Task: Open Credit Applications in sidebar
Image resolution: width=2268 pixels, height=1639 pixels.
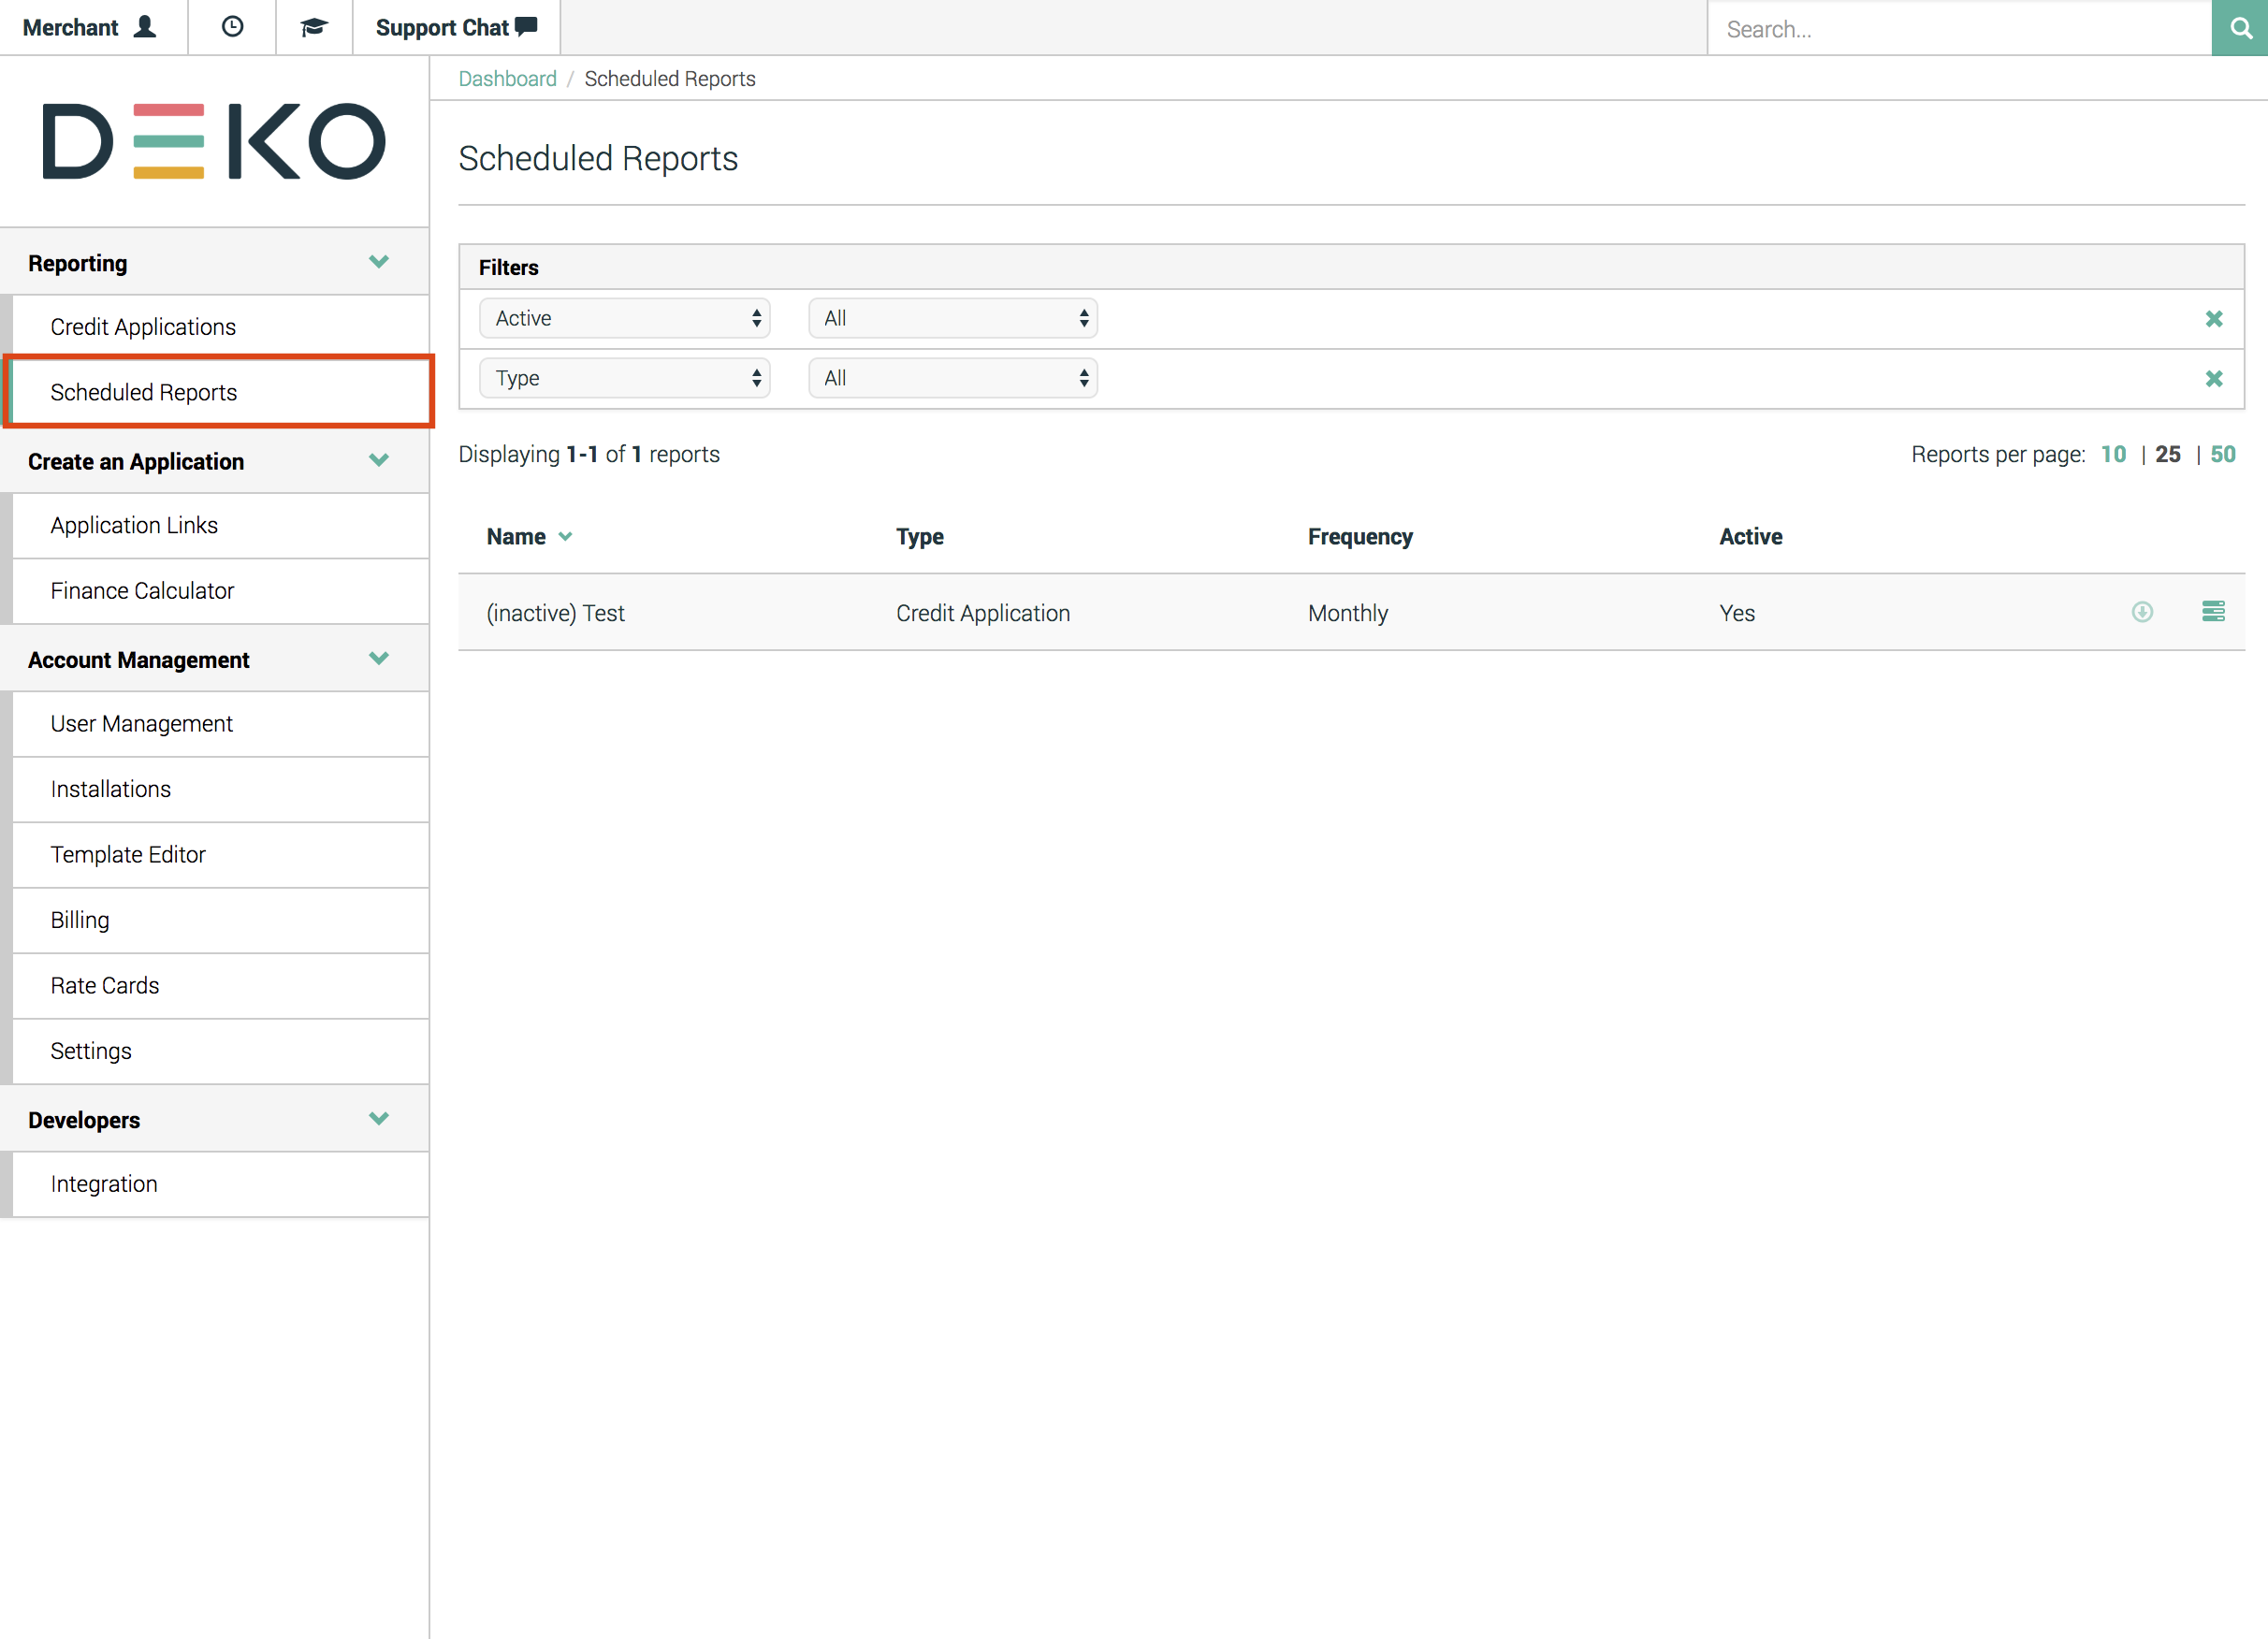Action: click(143, 327)
